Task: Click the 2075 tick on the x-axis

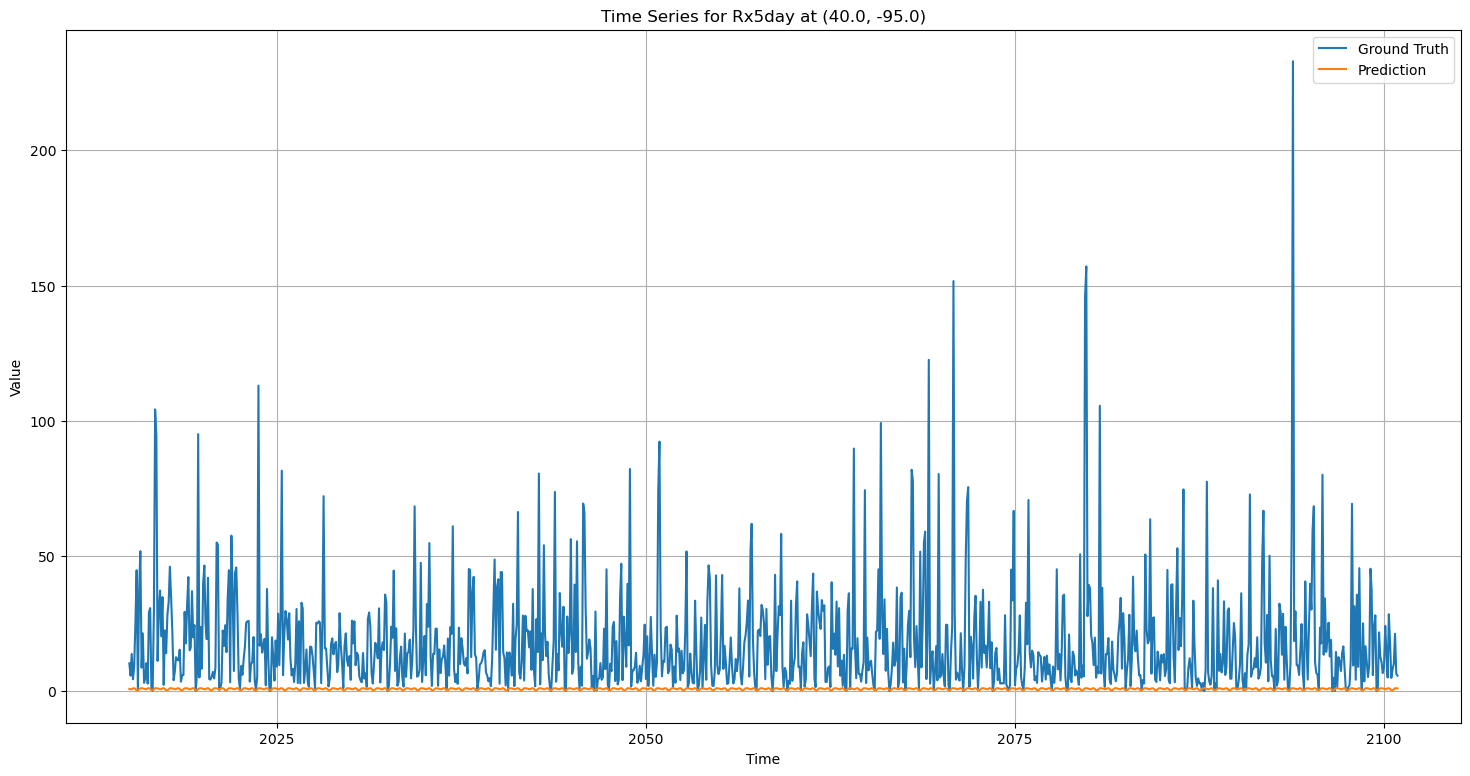Action: pyautogui.click(x=1015, y=739)
